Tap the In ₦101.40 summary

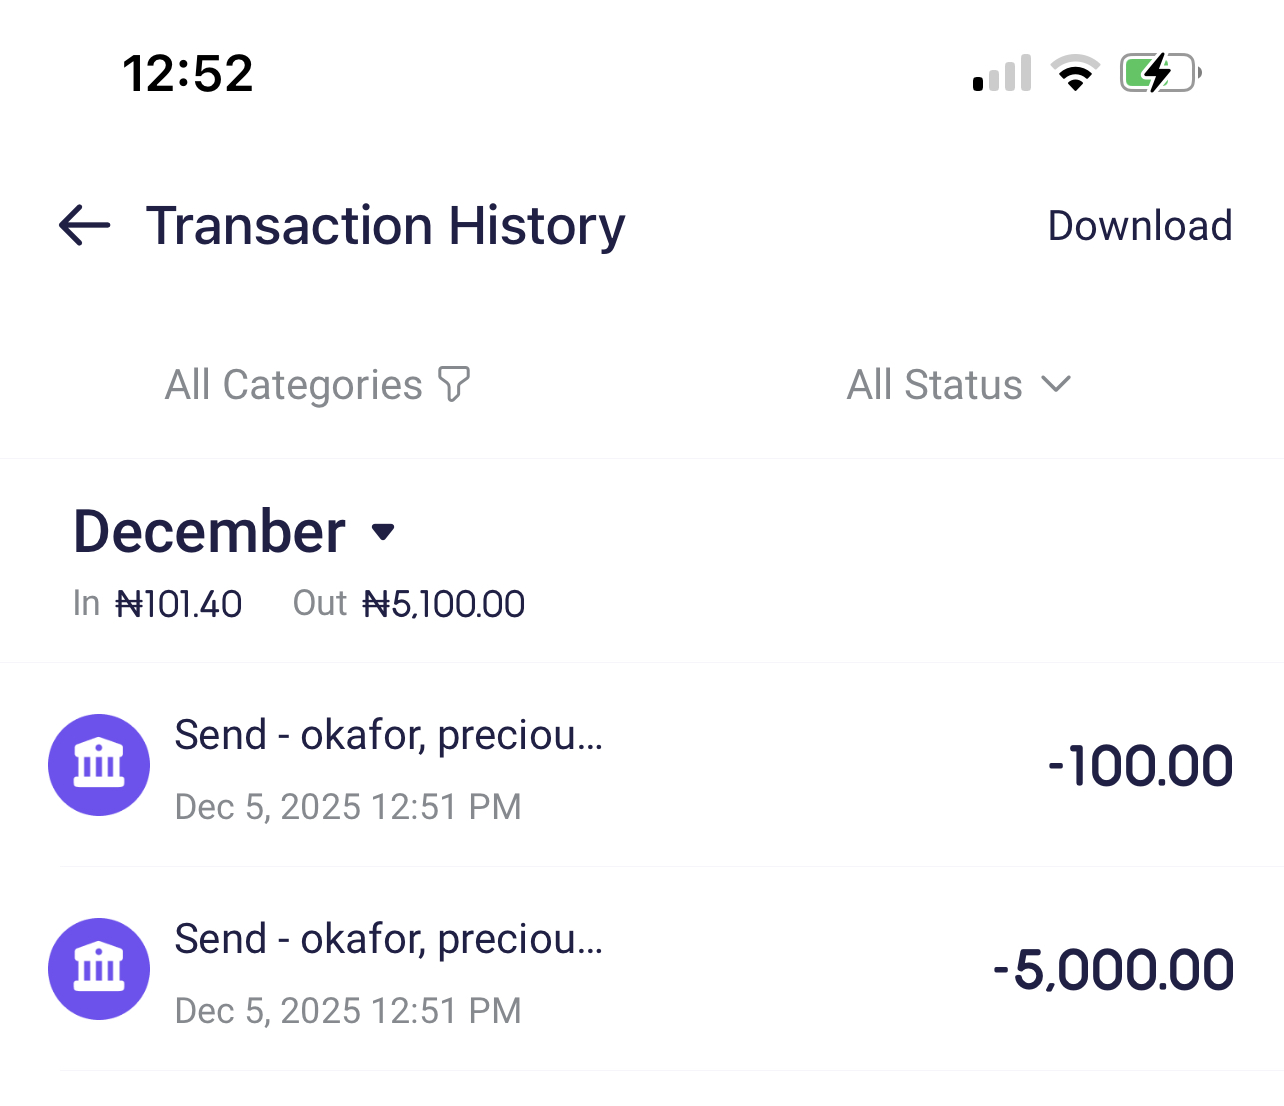tap(158, 604)
